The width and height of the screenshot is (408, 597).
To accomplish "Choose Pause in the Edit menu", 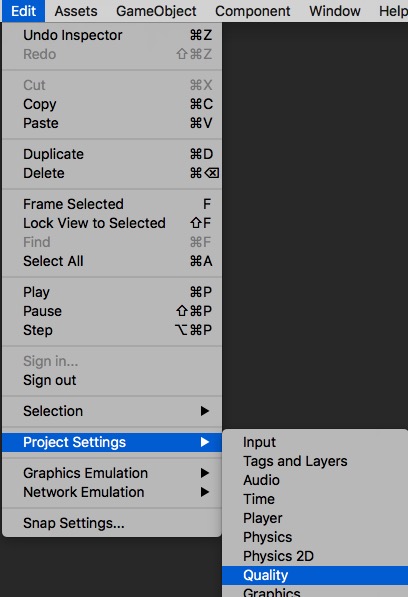I will (x=112, y=311).
